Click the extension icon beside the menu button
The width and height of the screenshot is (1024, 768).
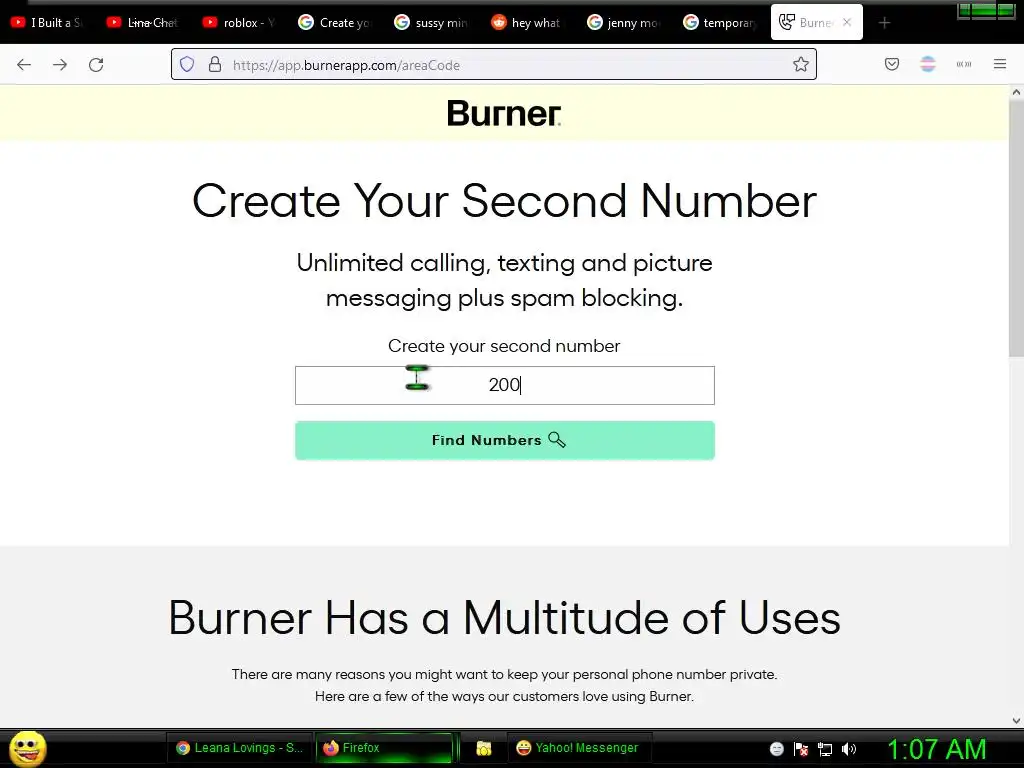click(x=964, y=64)
